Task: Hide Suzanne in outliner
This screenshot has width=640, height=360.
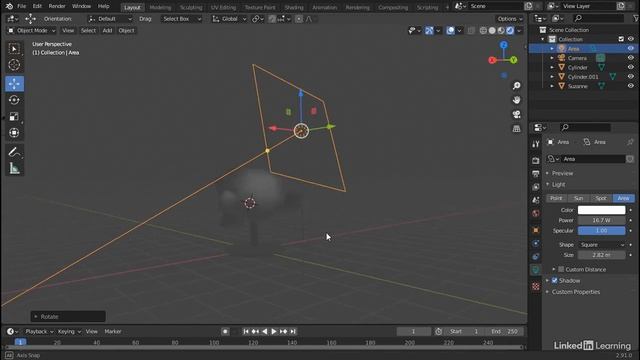Action: coord(631,86)
